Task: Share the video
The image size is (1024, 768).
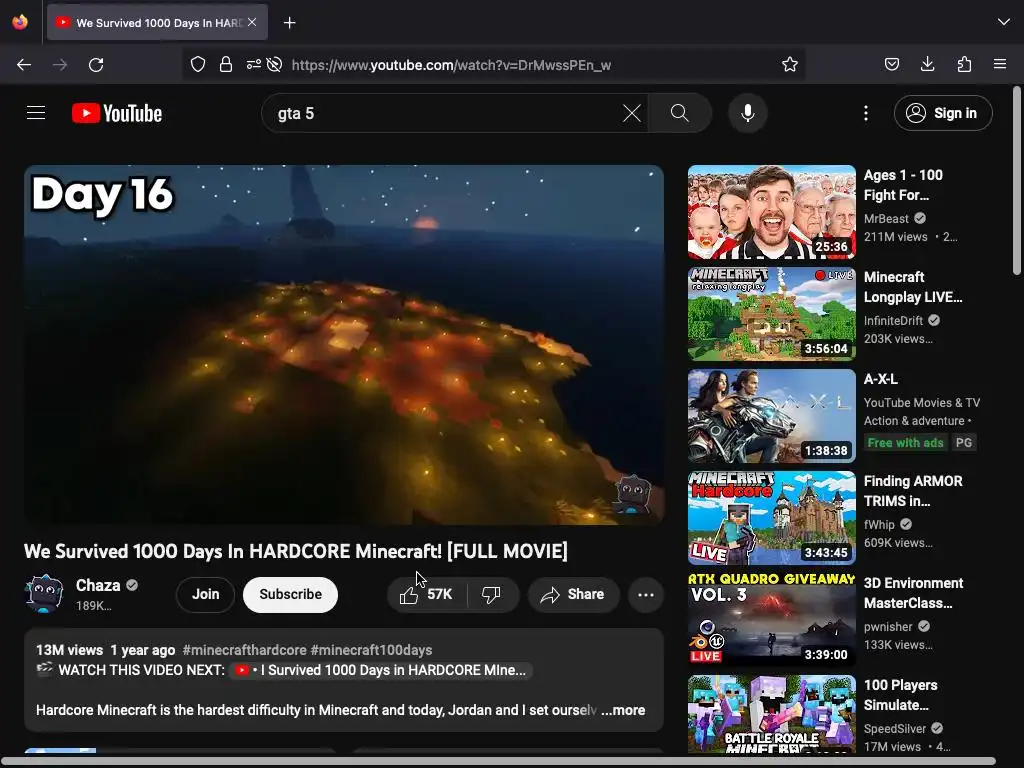Action: (573, 594)
